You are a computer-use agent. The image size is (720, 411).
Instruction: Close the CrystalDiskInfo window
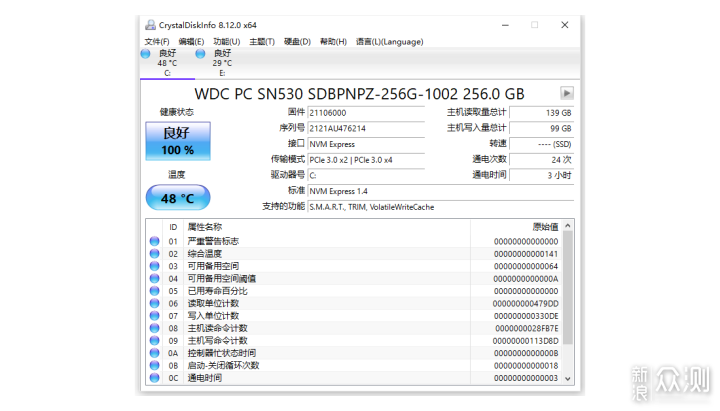[565, 25]
